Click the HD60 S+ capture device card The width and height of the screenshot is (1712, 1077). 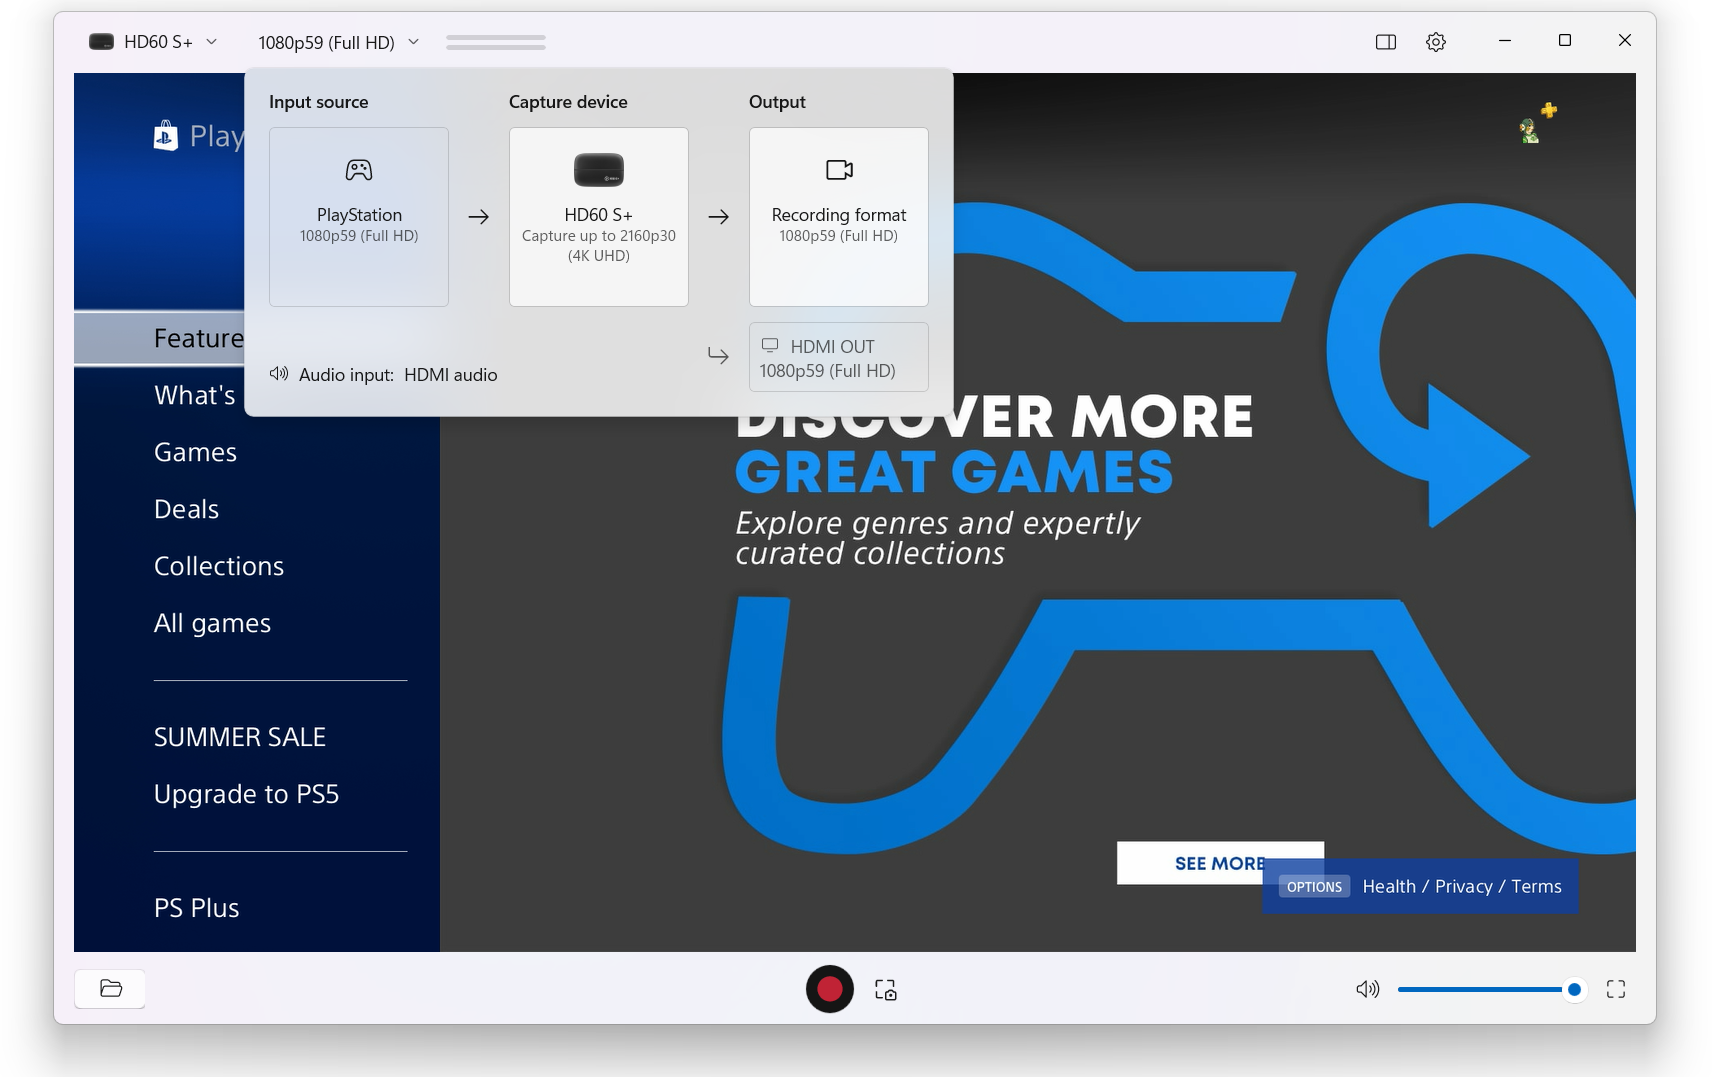click(598, 216)
